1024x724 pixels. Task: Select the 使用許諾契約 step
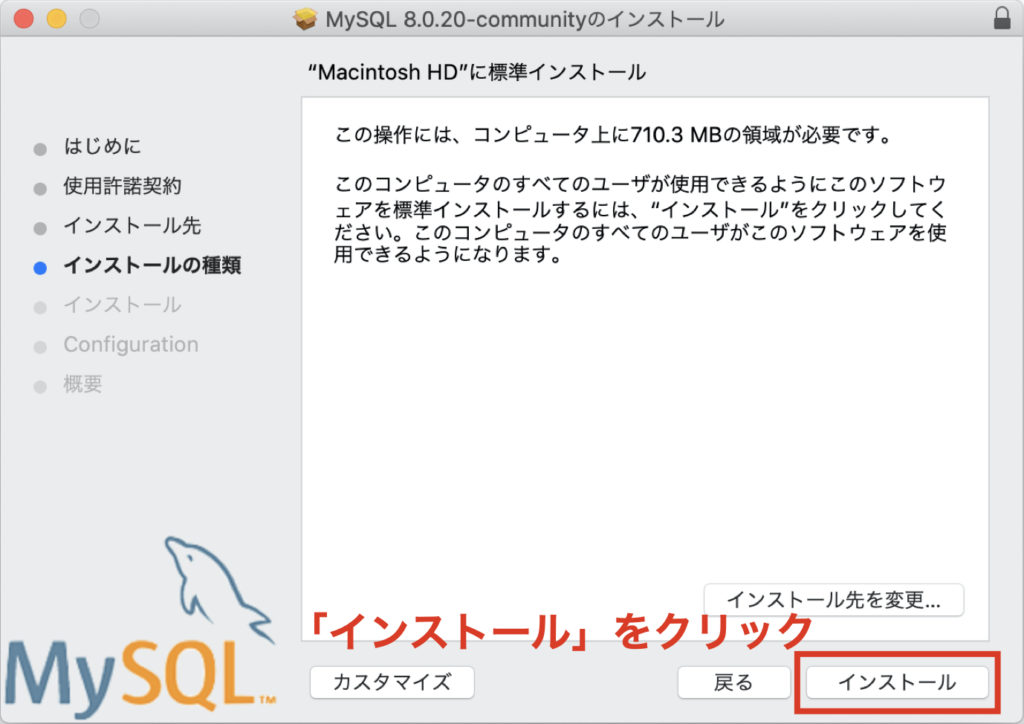point(122,186)
